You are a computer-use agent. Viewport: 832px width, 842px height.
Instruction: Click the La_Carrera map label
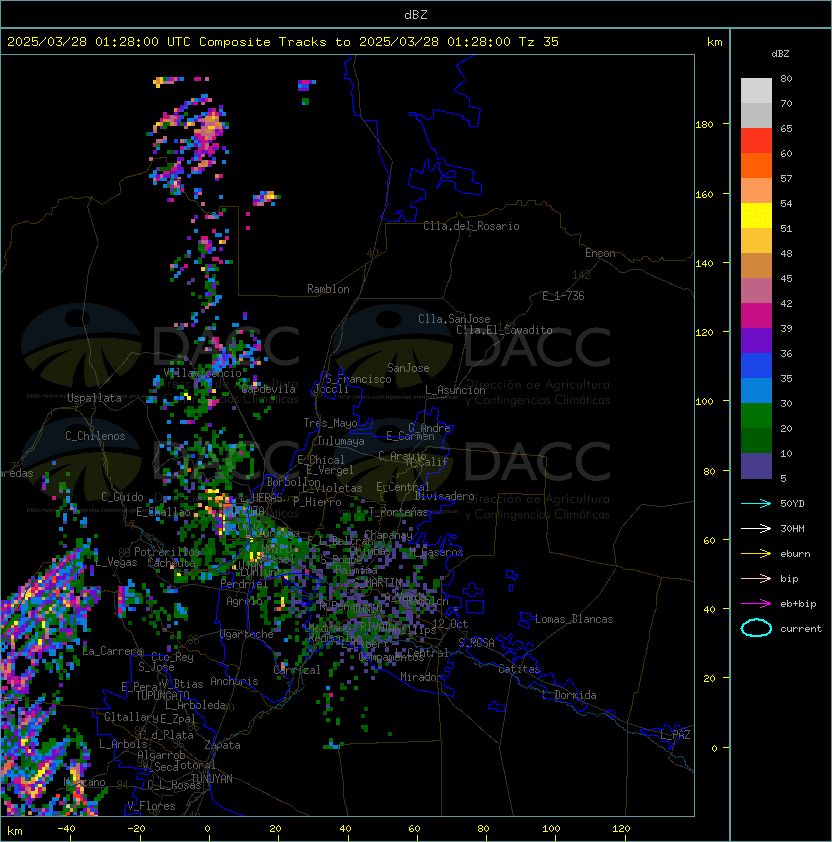tap(113, 651)
